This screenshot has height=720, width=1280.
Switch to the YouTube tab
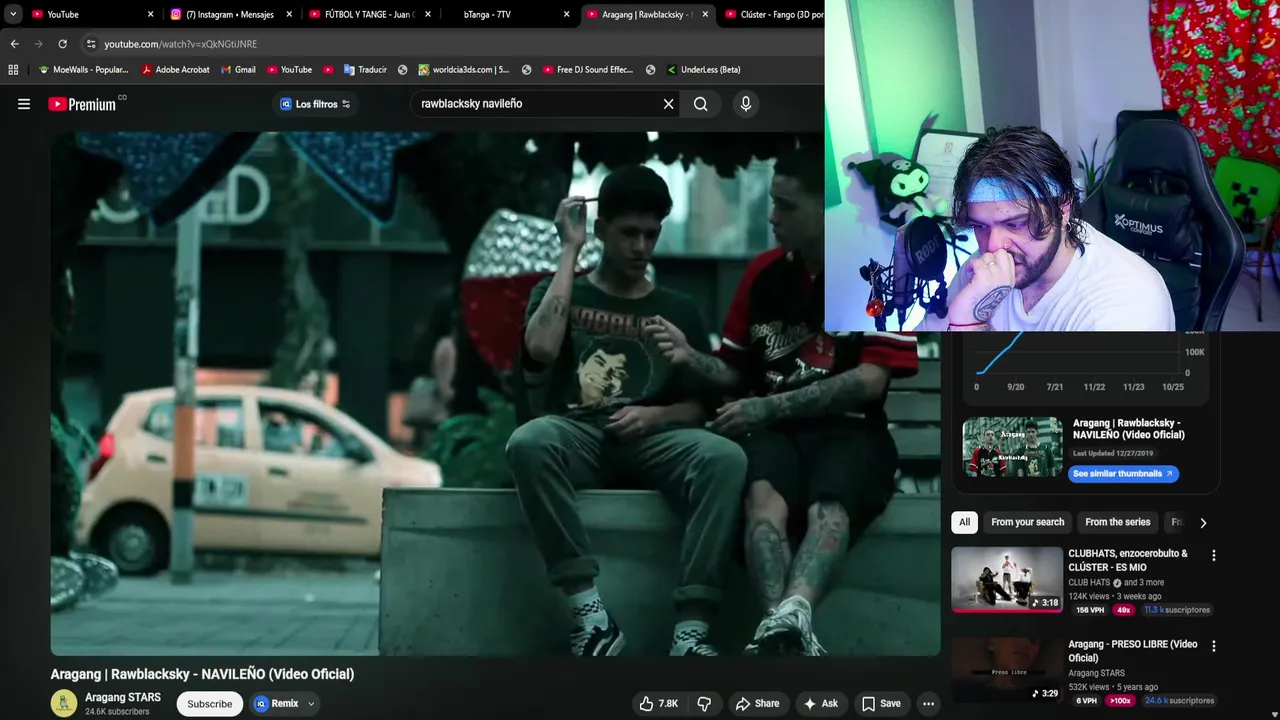(92, 14)
